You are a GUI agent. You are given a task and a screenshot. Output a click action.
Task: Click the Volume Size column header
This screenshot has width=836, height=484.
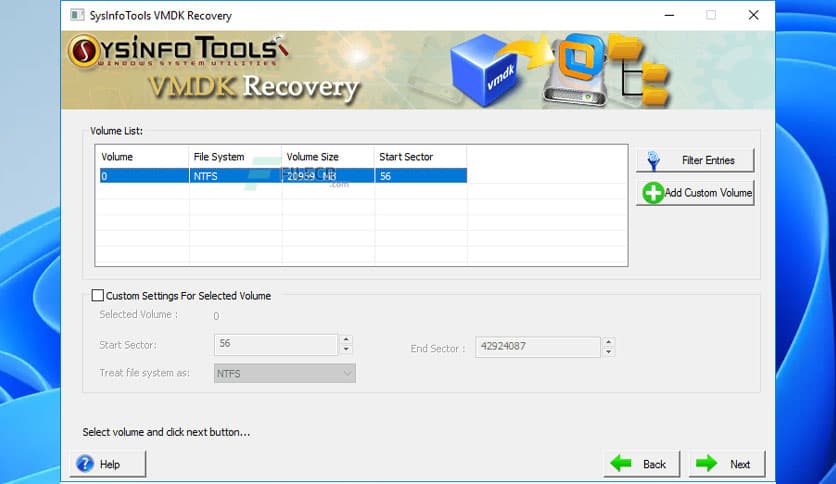[x=328, y=157]
